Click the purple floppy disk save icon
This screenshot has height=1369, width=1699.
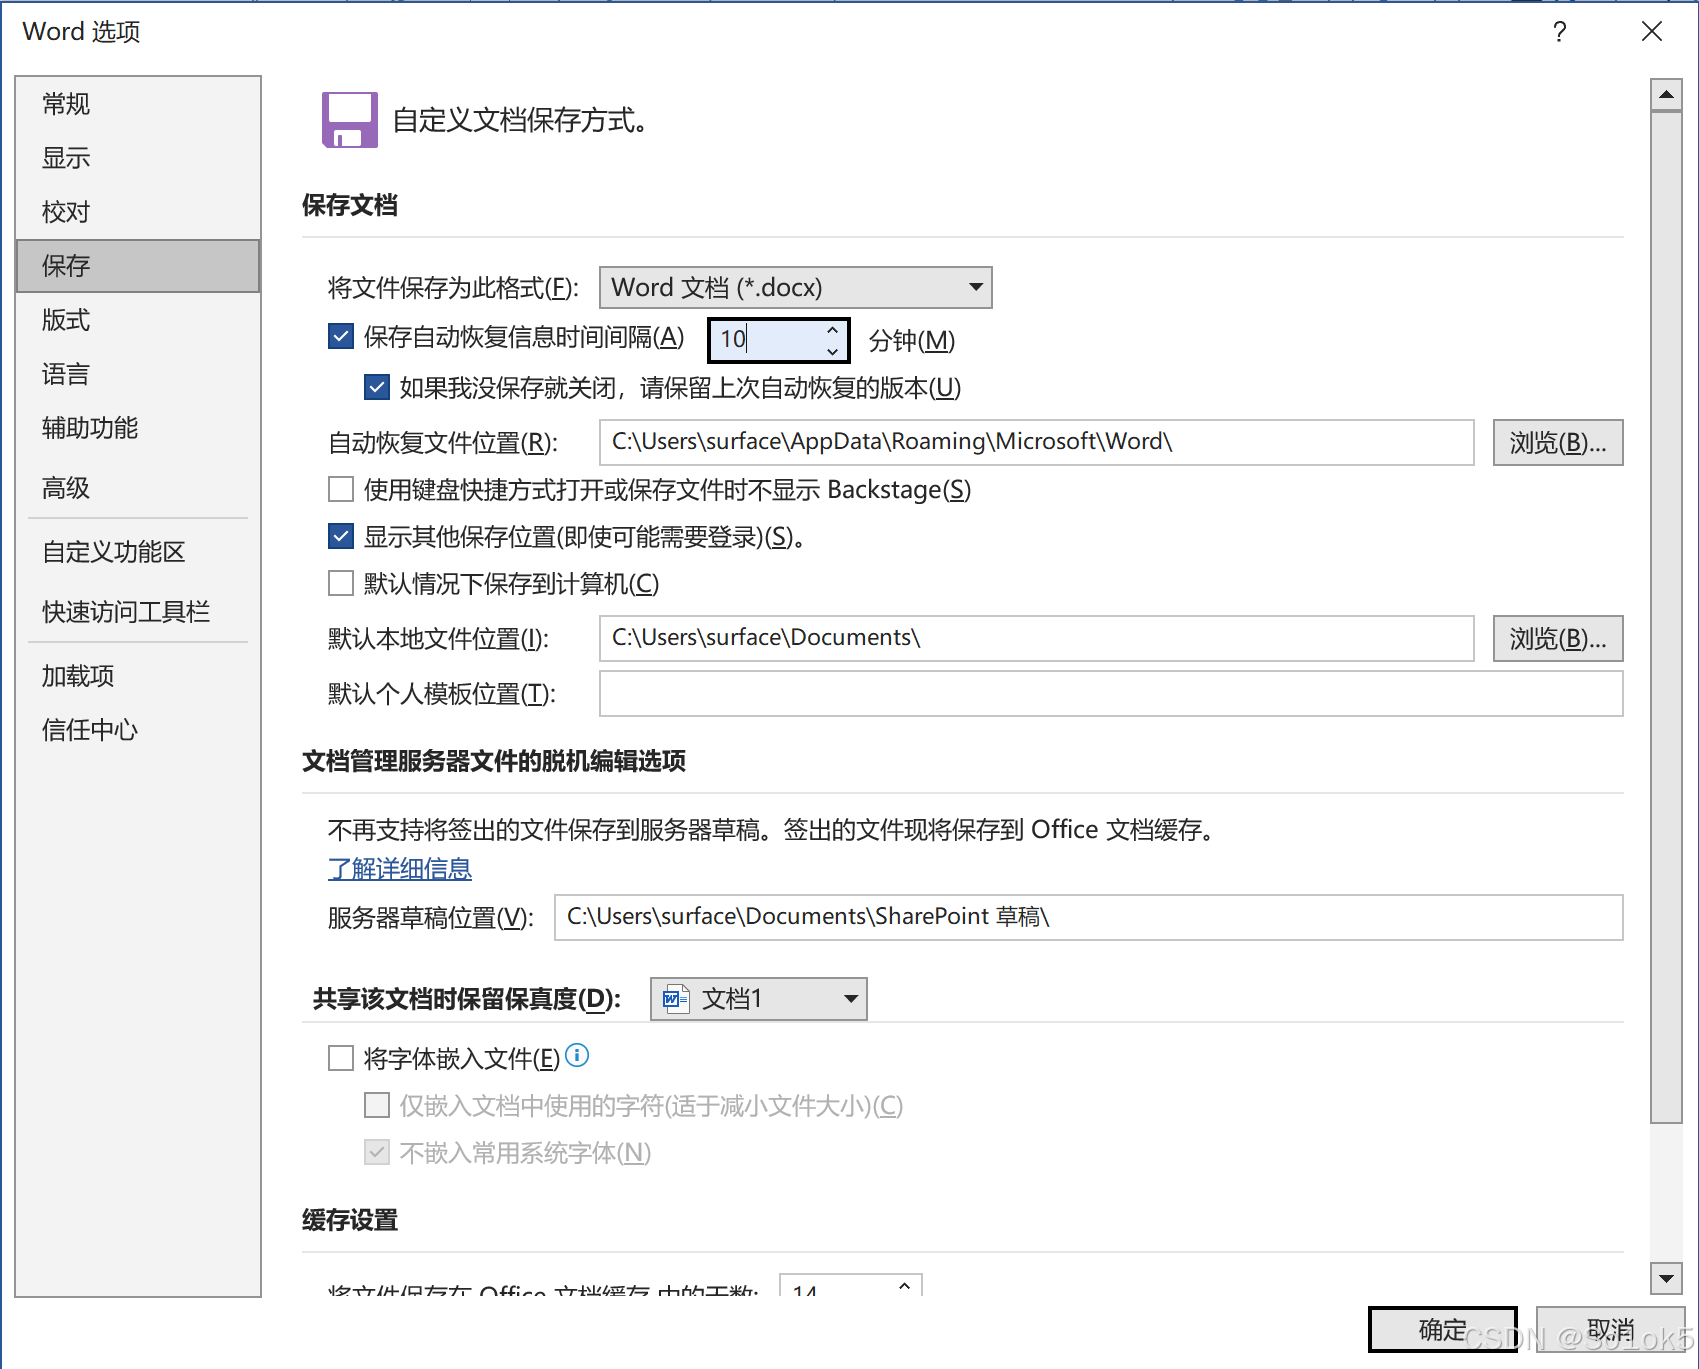tap(349, 120)
